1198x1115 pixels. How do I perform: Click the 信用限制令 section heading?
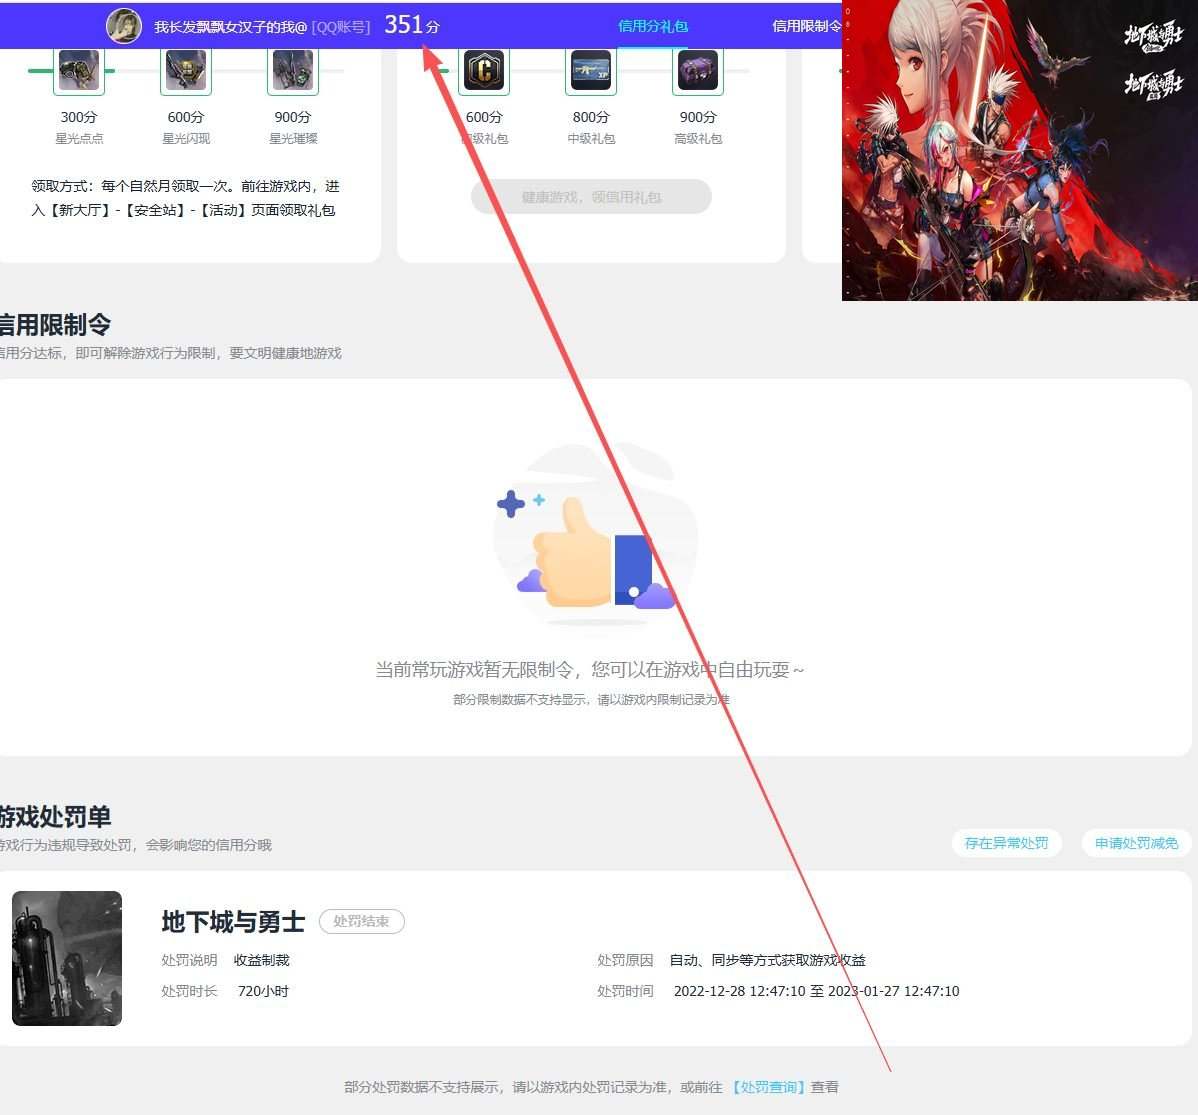[x=55, y=325]
